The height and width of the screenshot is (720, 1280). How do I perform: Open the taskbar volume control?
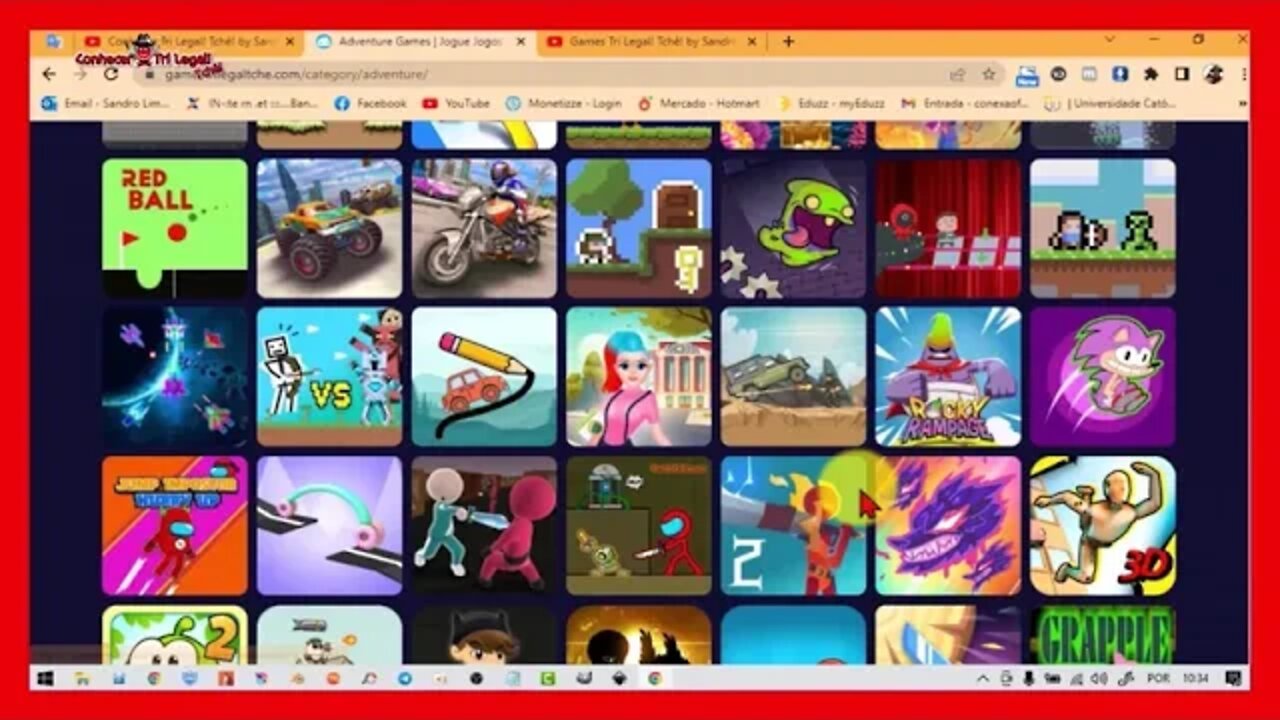tap(1101, 678)
